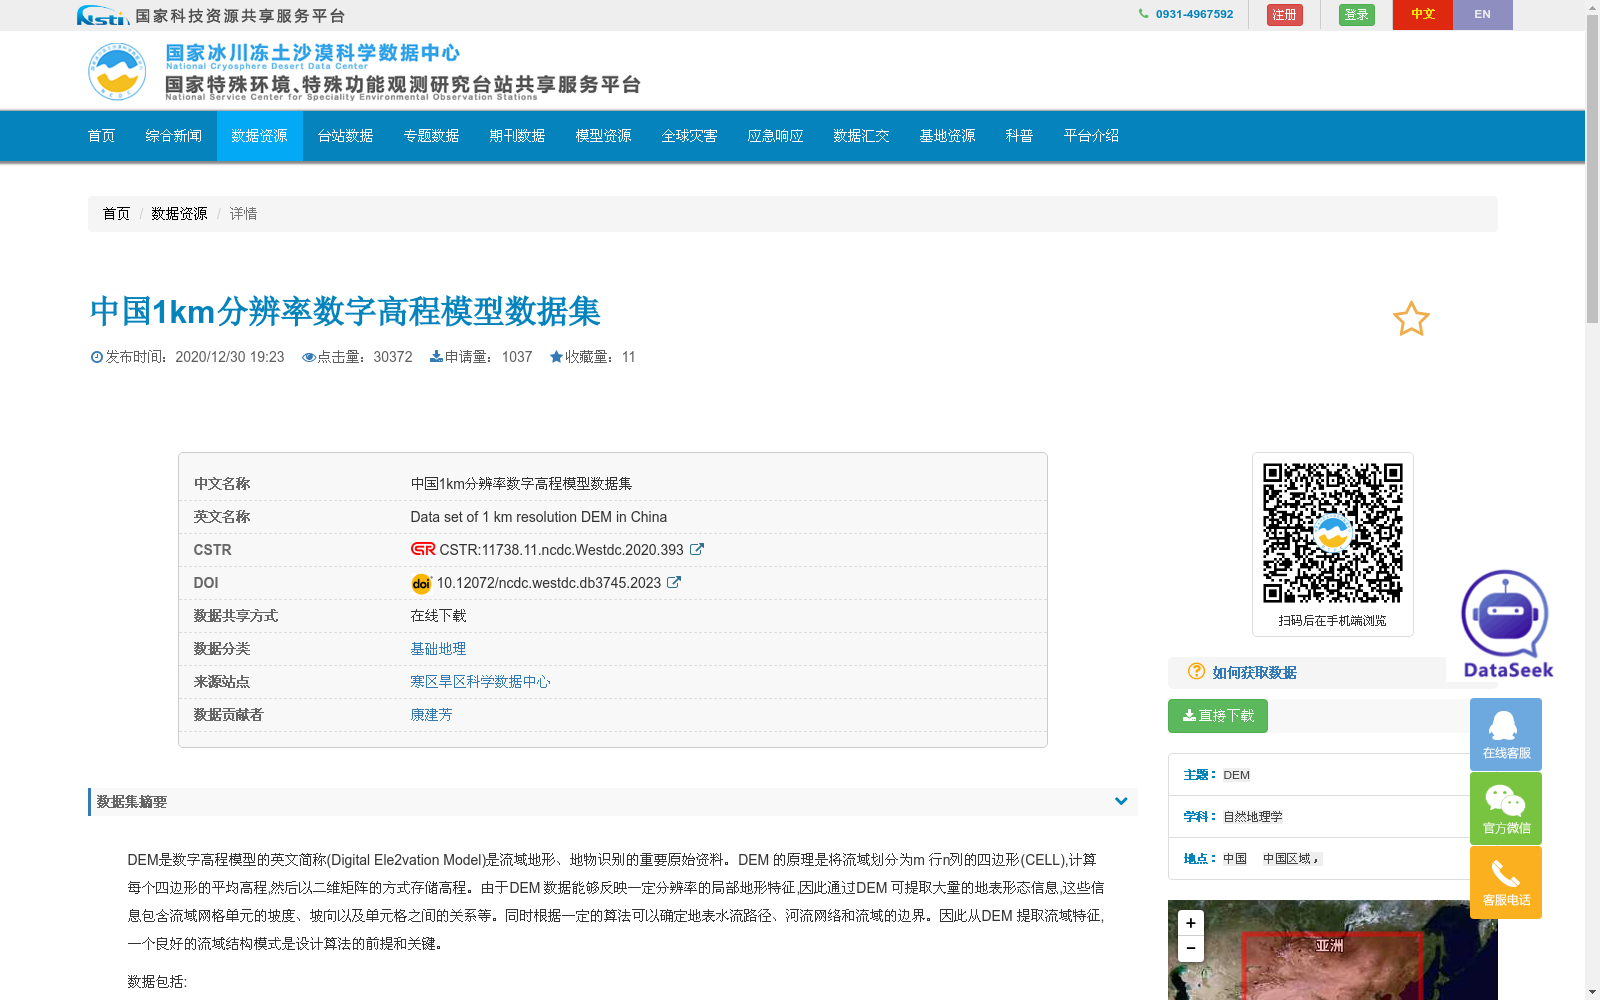Click the data center circular logo
Screen dimensions: 1600x1000
point(117,71)
